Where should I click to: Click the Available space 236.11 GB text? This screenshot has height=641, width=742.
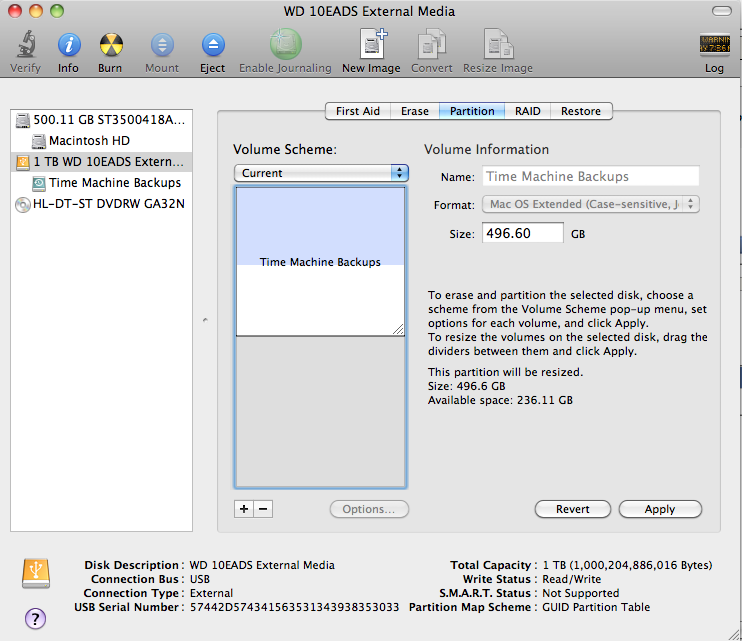500,400
